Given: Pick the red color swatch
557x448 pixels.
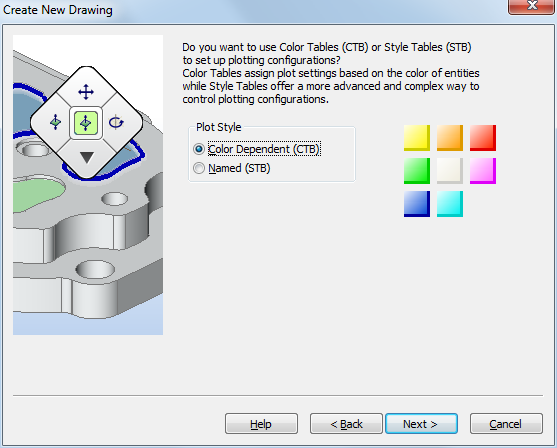Looking at the screenshot, I should [x=483, y=138].
